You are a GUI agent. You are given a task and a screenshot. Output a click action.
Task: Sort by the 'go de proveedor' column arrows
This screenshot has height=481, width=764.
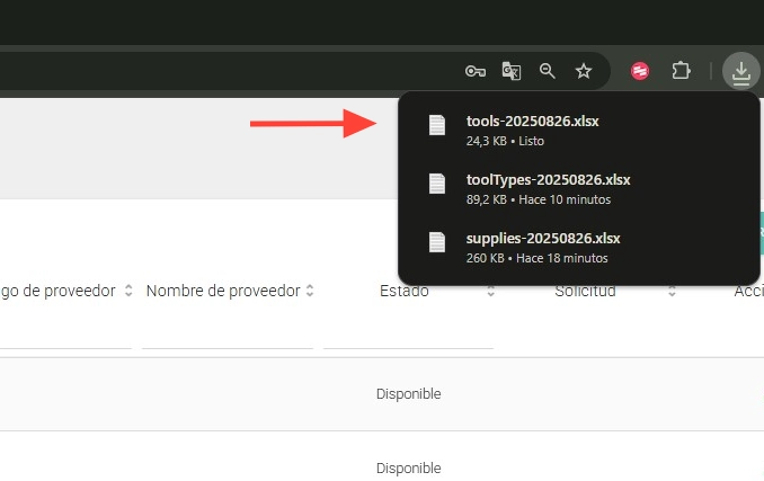pos(128,291)
